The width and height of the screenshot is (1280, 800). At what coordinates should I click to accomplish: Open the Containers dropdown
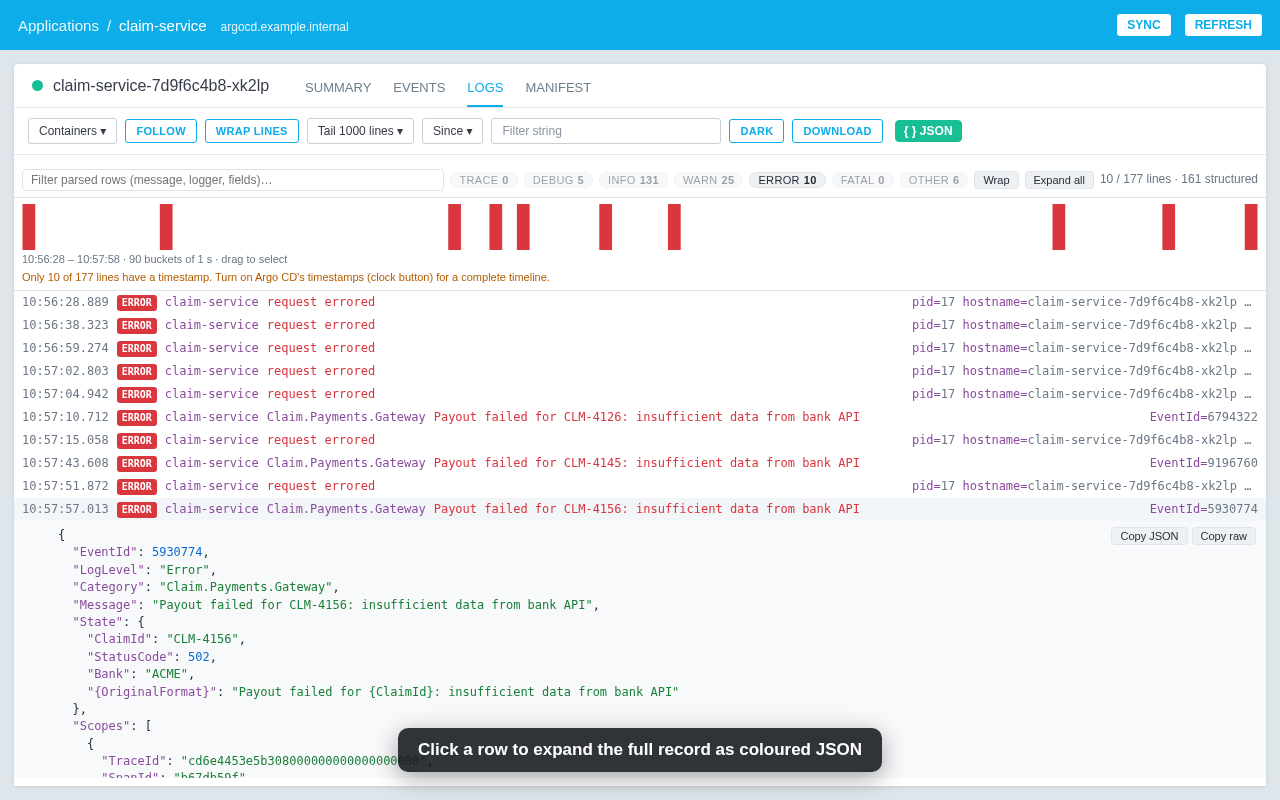tap(72, 131)
